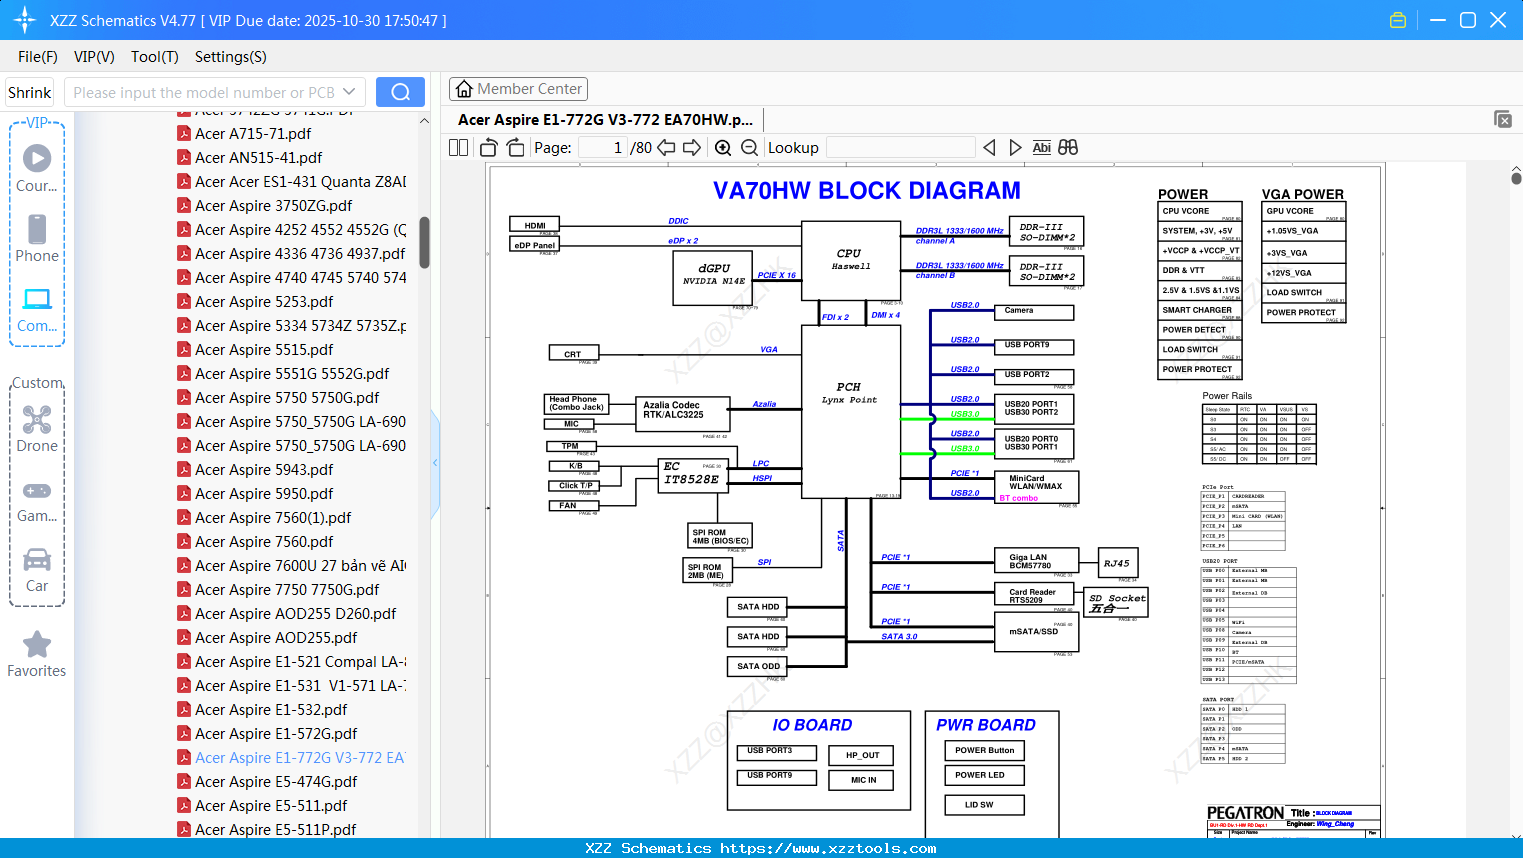Viewport: 1523px width, 858px height.
Task: Zoom in on the schematic
Action: pyautogui.click(x=723, y=148)
